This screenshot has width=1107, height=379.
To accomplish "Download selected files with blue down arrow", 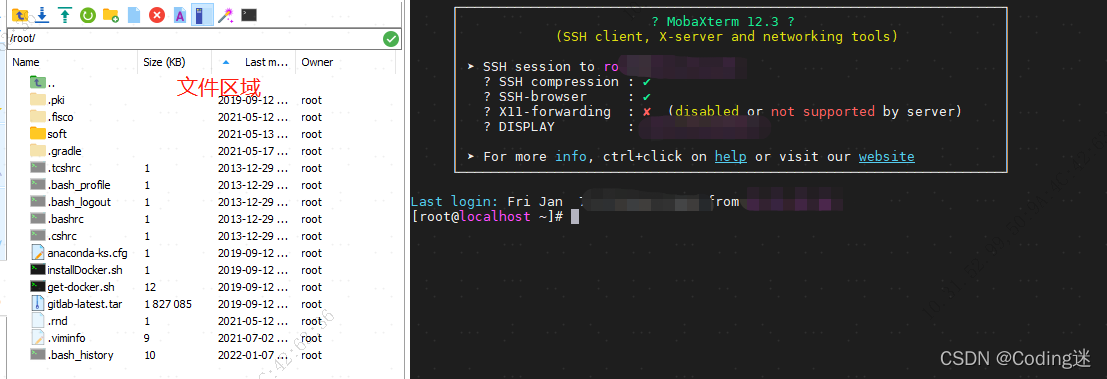I will pyautogui.click(x=42, y=14).
